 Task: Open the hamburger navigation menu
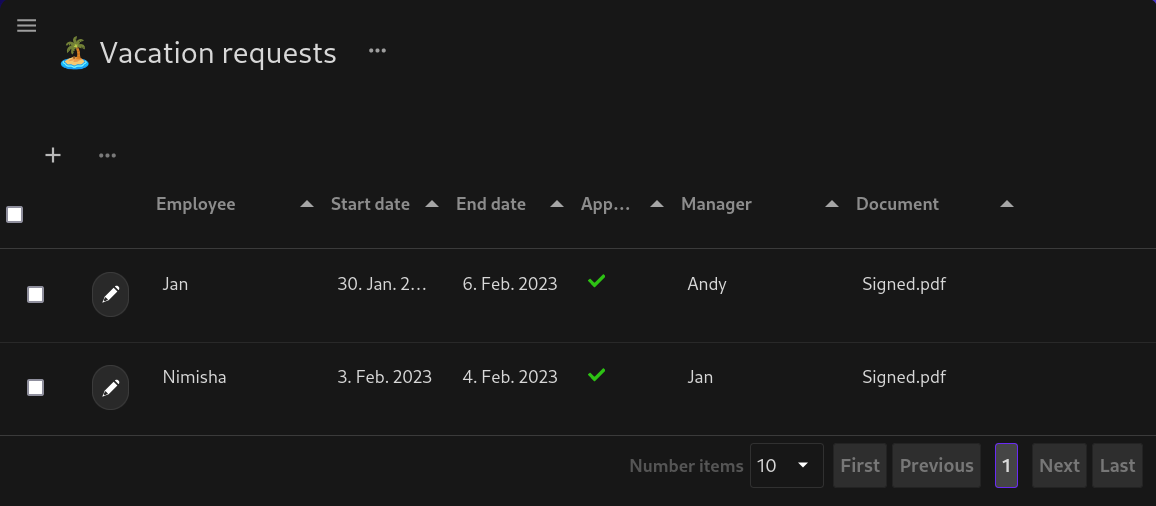pyautogui.click(x=27, y=26)
